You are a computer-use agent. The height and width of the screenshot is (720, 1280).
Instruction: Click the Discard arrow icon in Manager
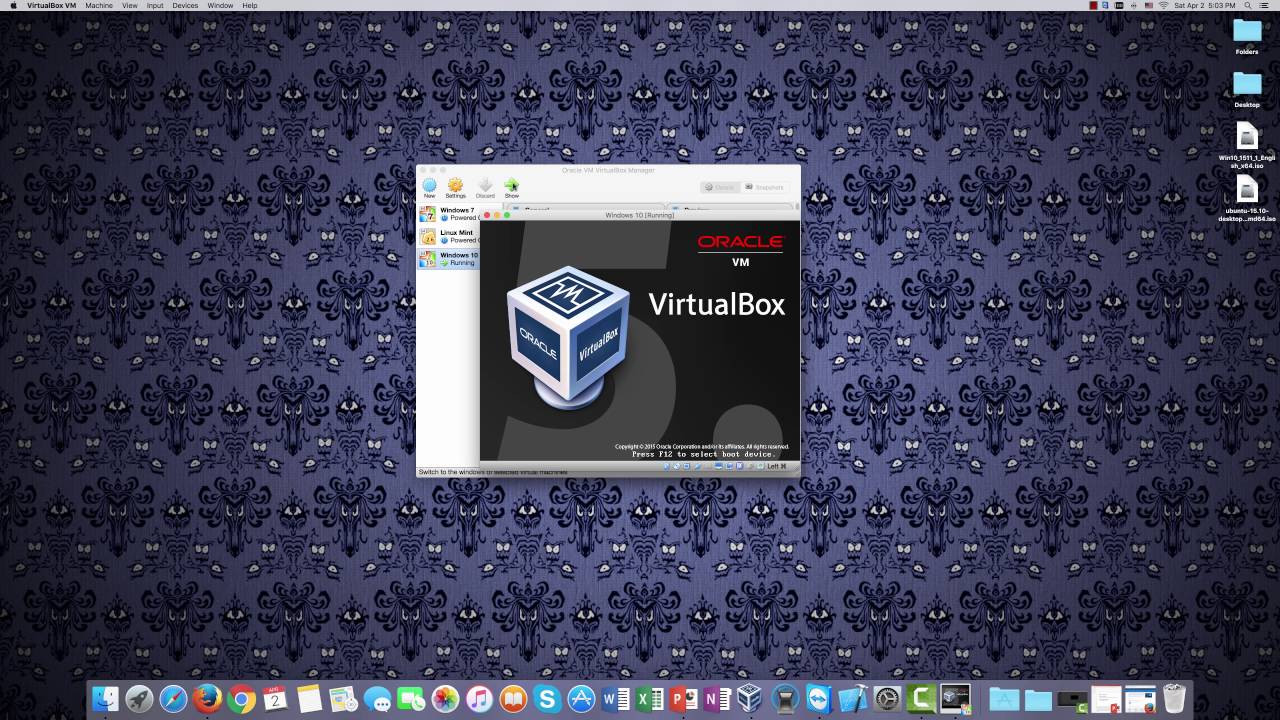coord(485,185)
